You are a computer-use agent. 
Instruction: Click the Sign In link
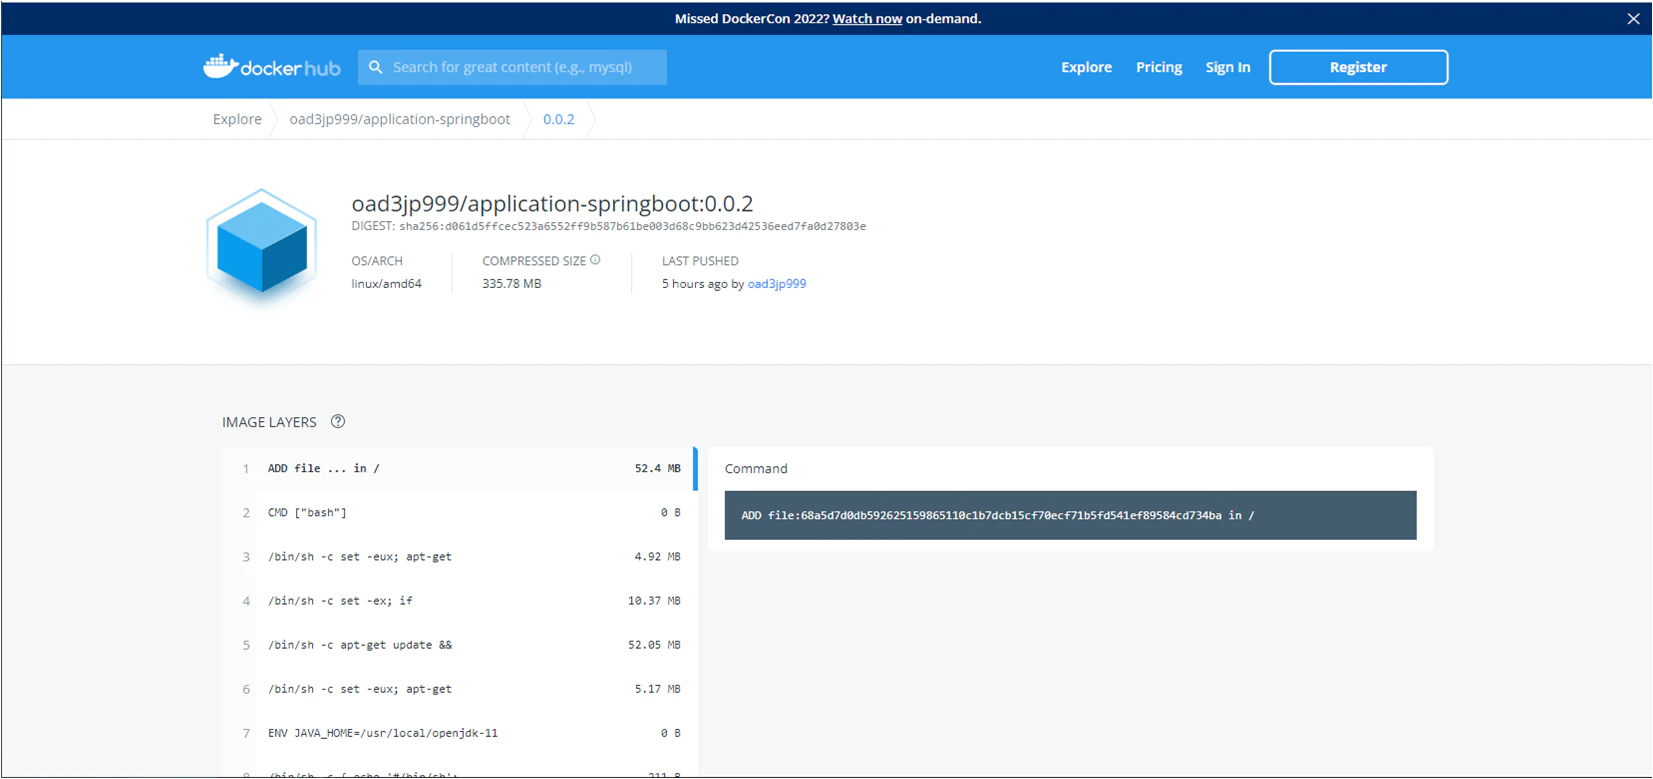(1227, 67)
